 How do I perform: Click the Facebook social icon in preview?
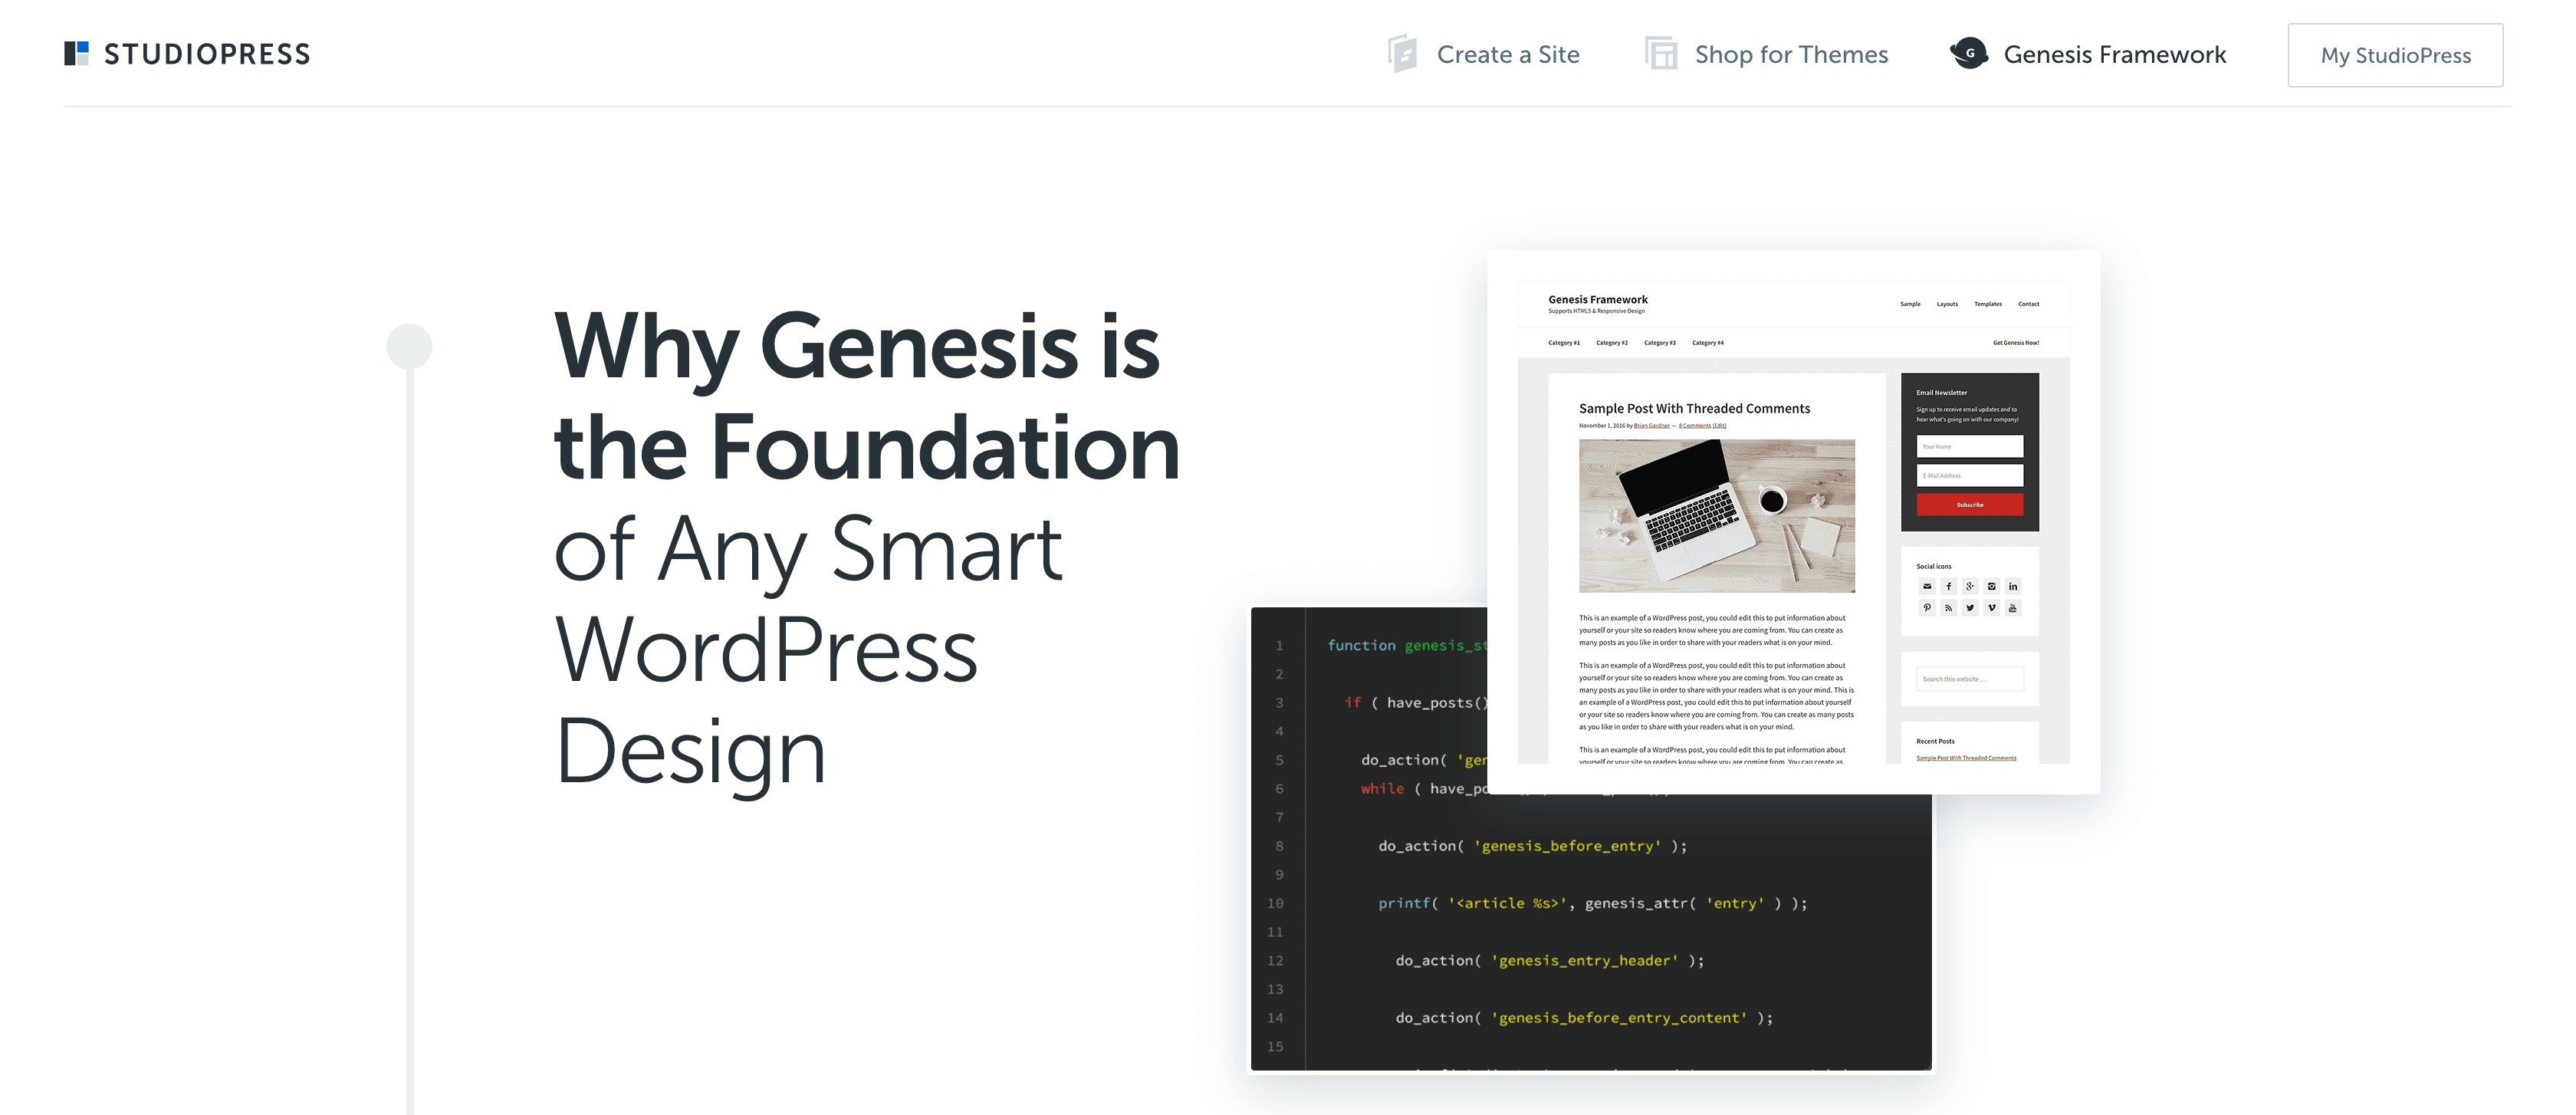tap(1948, 586)
